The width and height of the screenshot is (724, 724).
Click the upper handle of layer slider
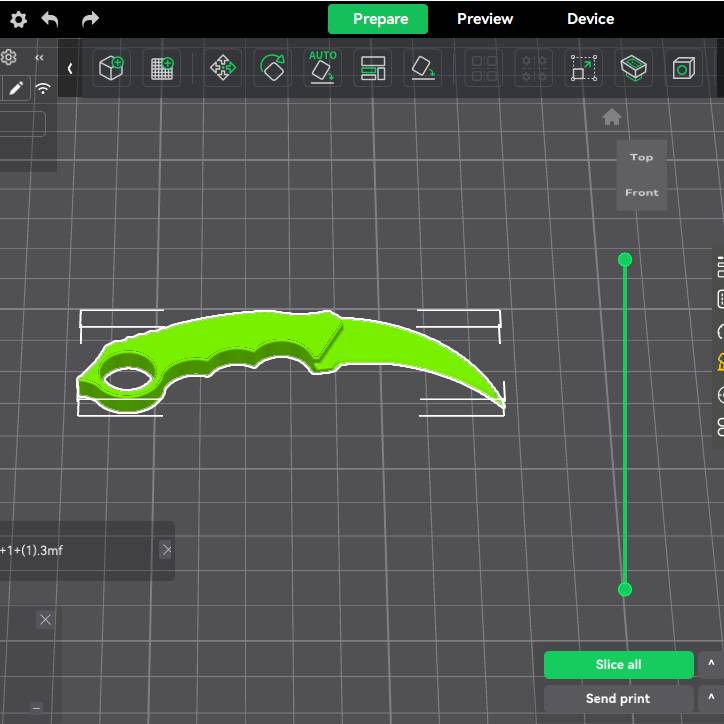pos(625,260)
